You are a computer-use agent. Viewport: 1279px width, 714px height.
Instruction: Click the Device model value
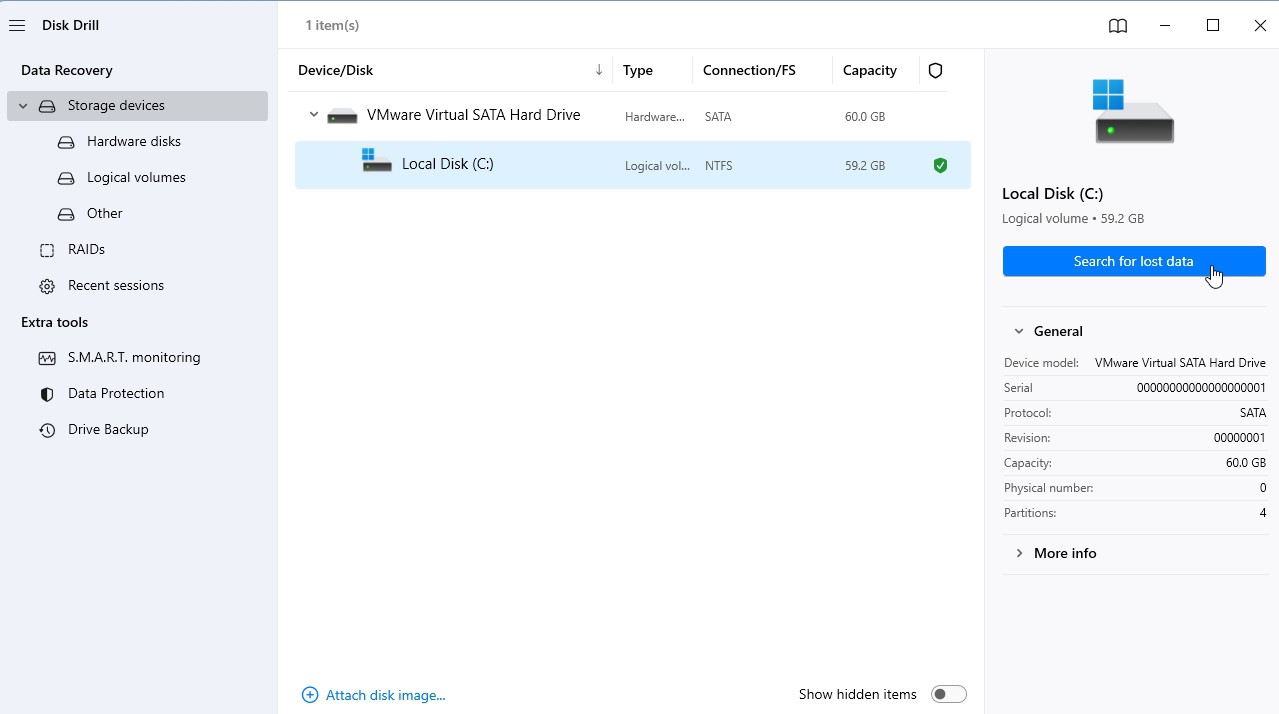coord(1180,363)
